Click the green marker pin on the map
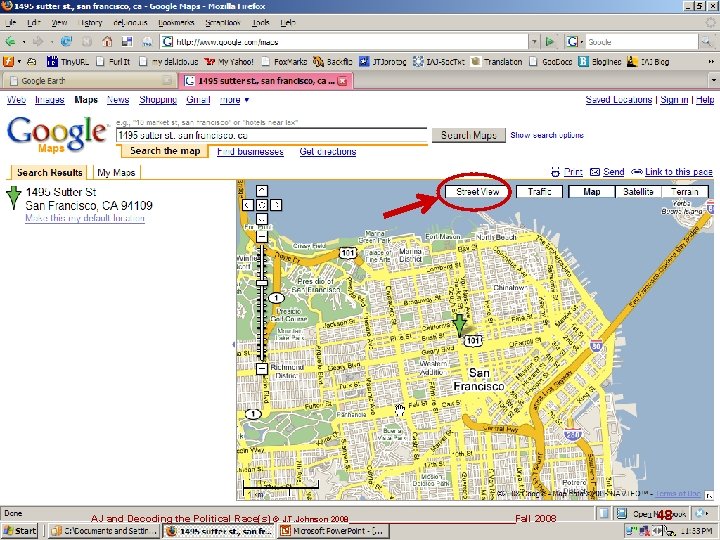Viewport: 720px width, 540px height. pyautogui.click(x=459, y=325)
